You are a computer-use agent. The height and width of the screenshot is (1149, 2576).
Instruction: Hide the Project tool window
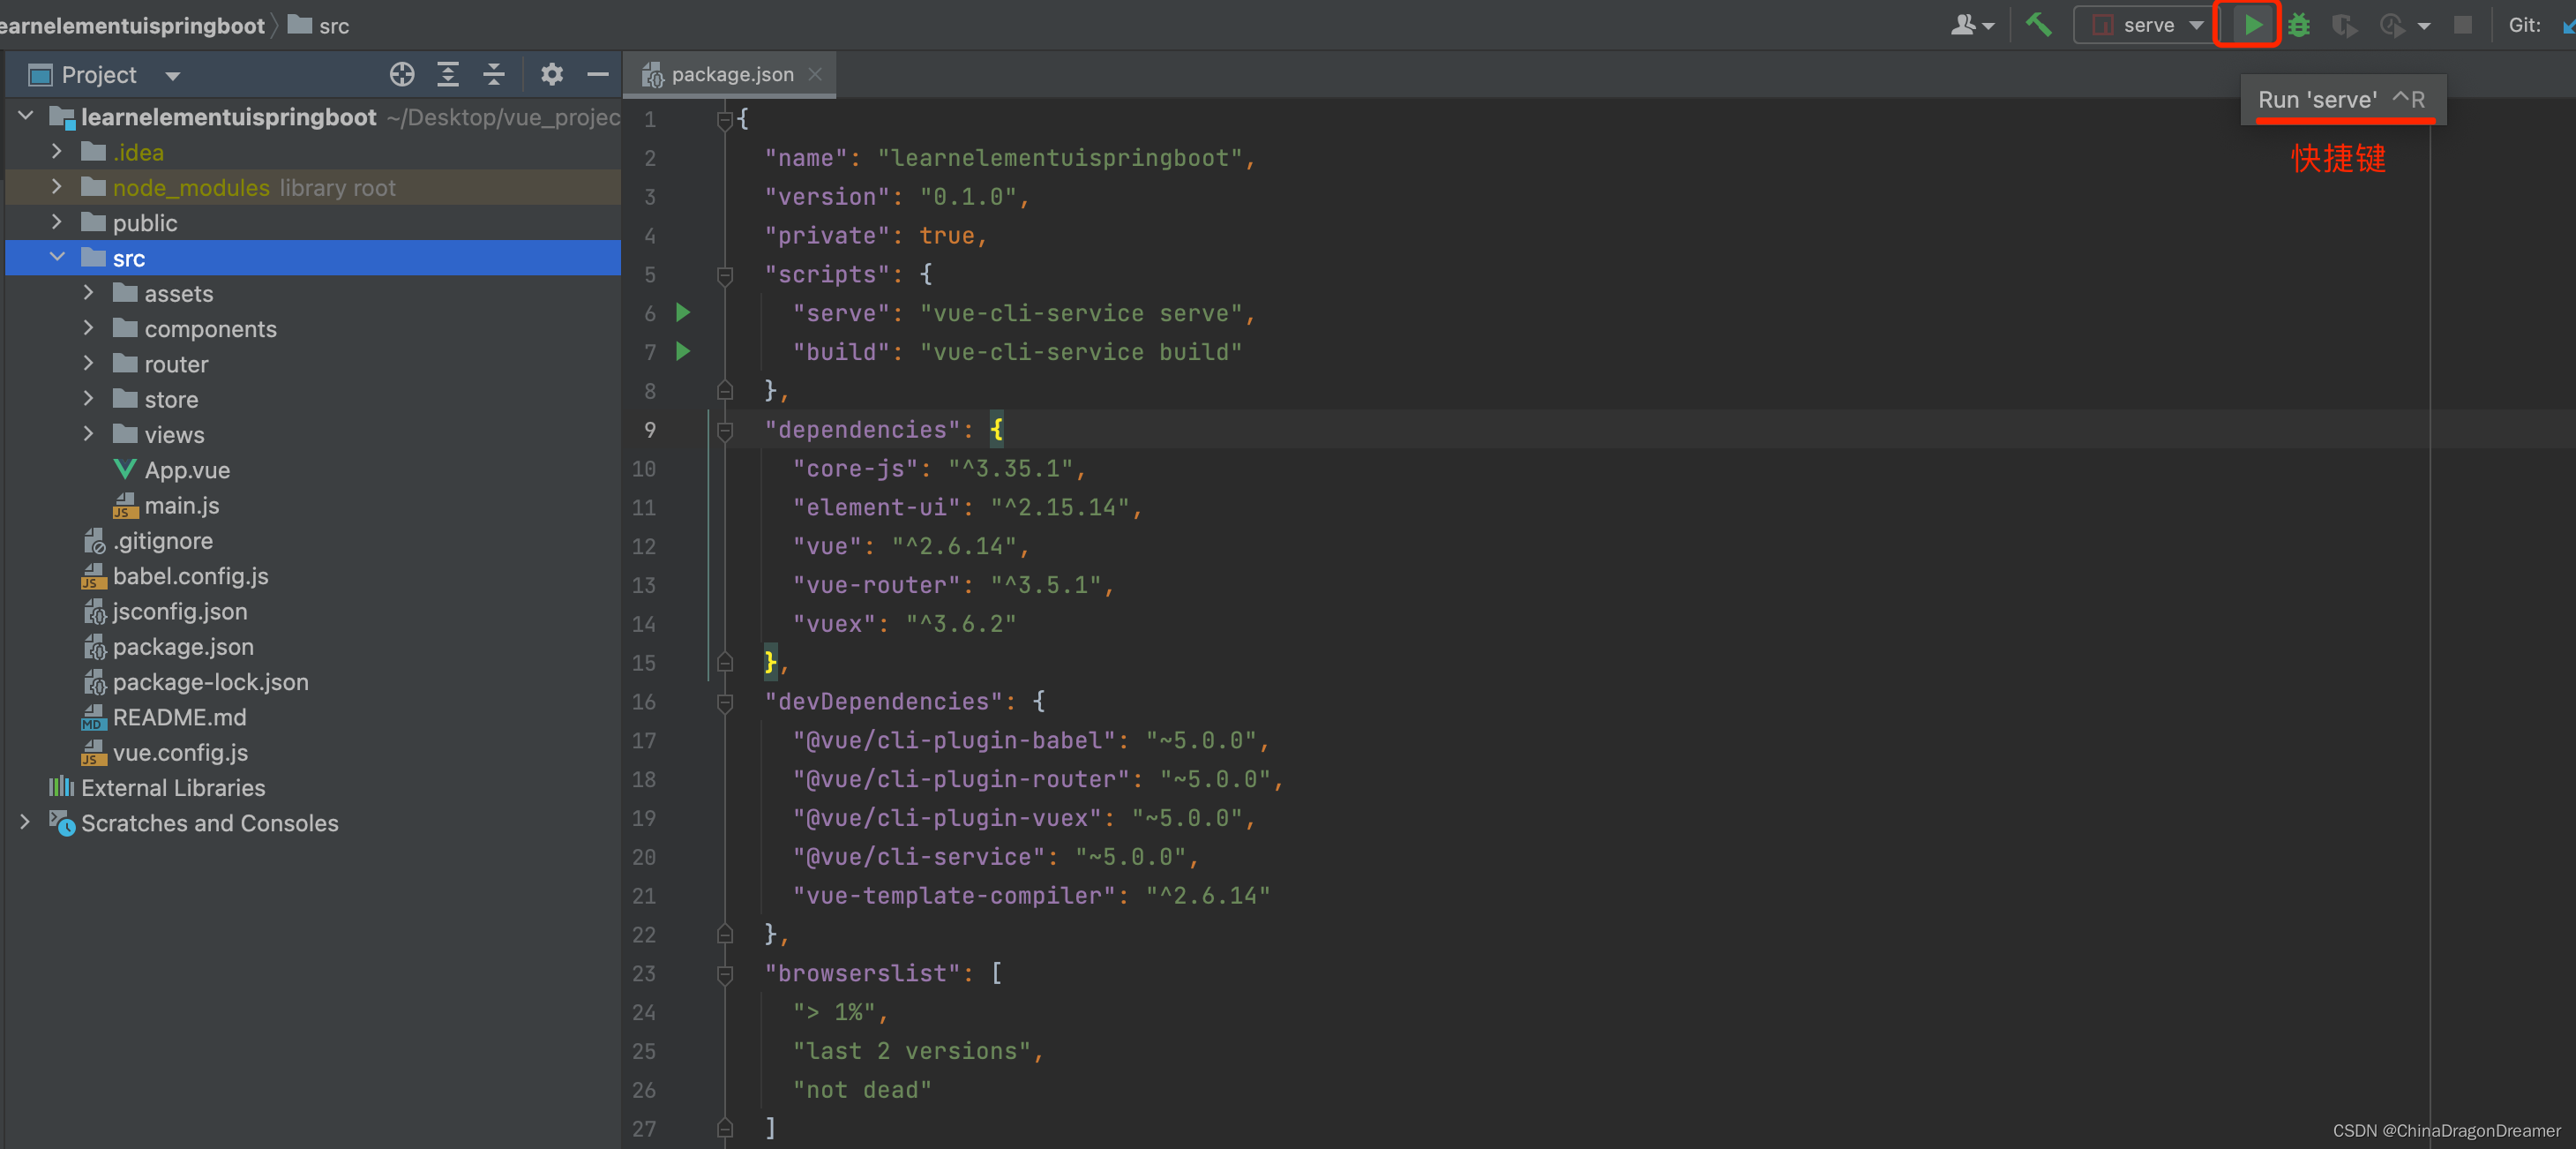598,75
